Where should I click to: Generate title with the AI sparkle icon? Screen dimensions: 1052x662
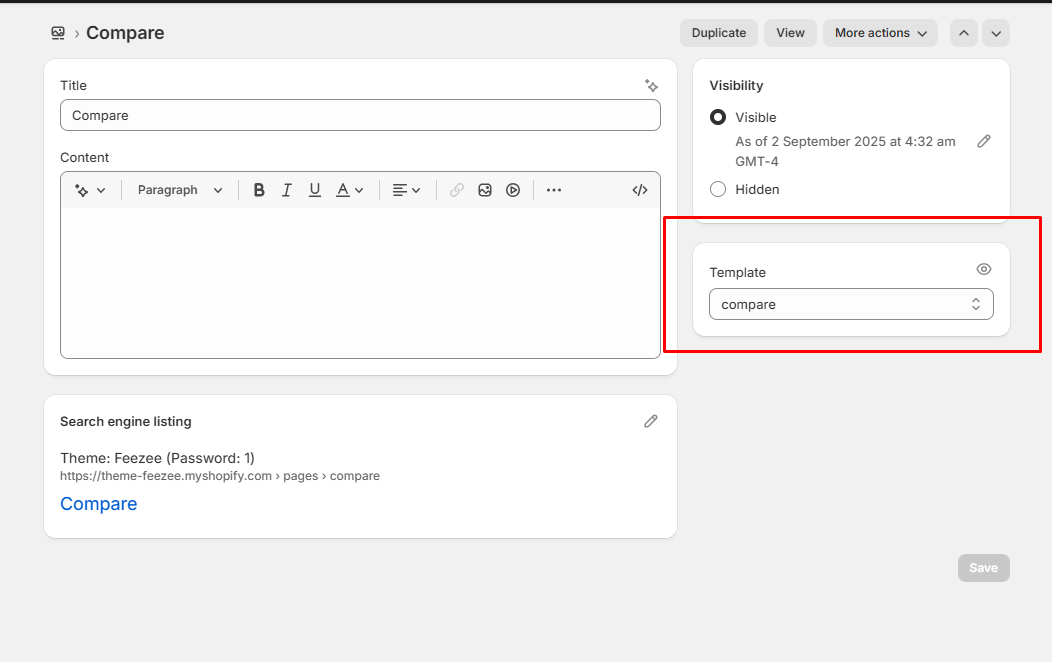[x=652, y=86]
